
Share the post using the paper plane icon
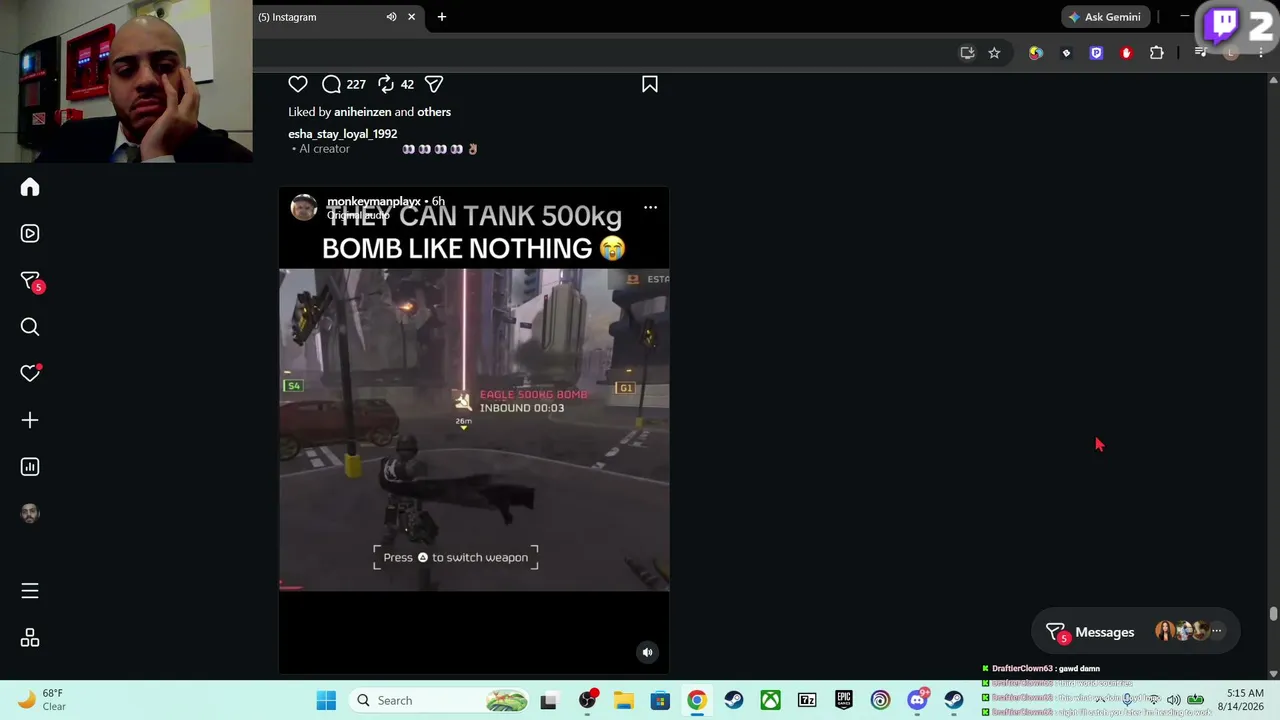434,84
